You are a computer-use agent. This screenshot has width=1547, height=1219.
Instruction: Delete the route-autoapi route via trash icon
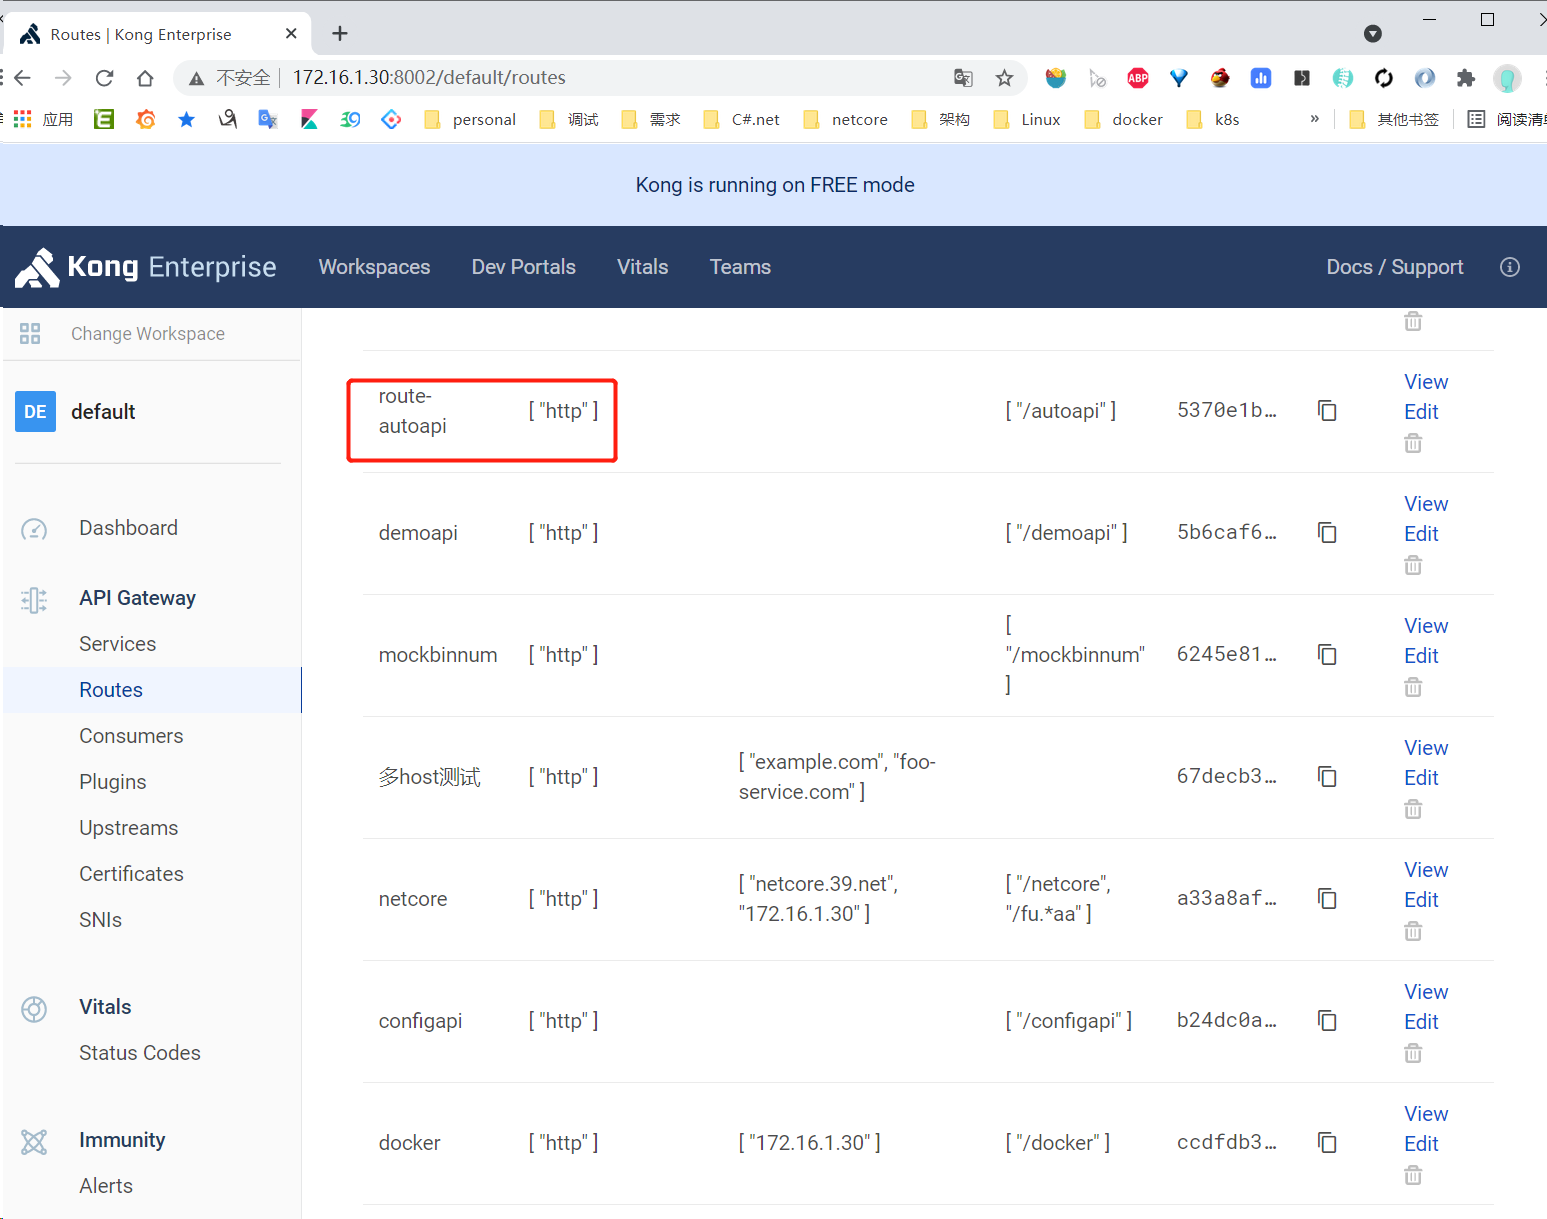tap(1413, 443)
